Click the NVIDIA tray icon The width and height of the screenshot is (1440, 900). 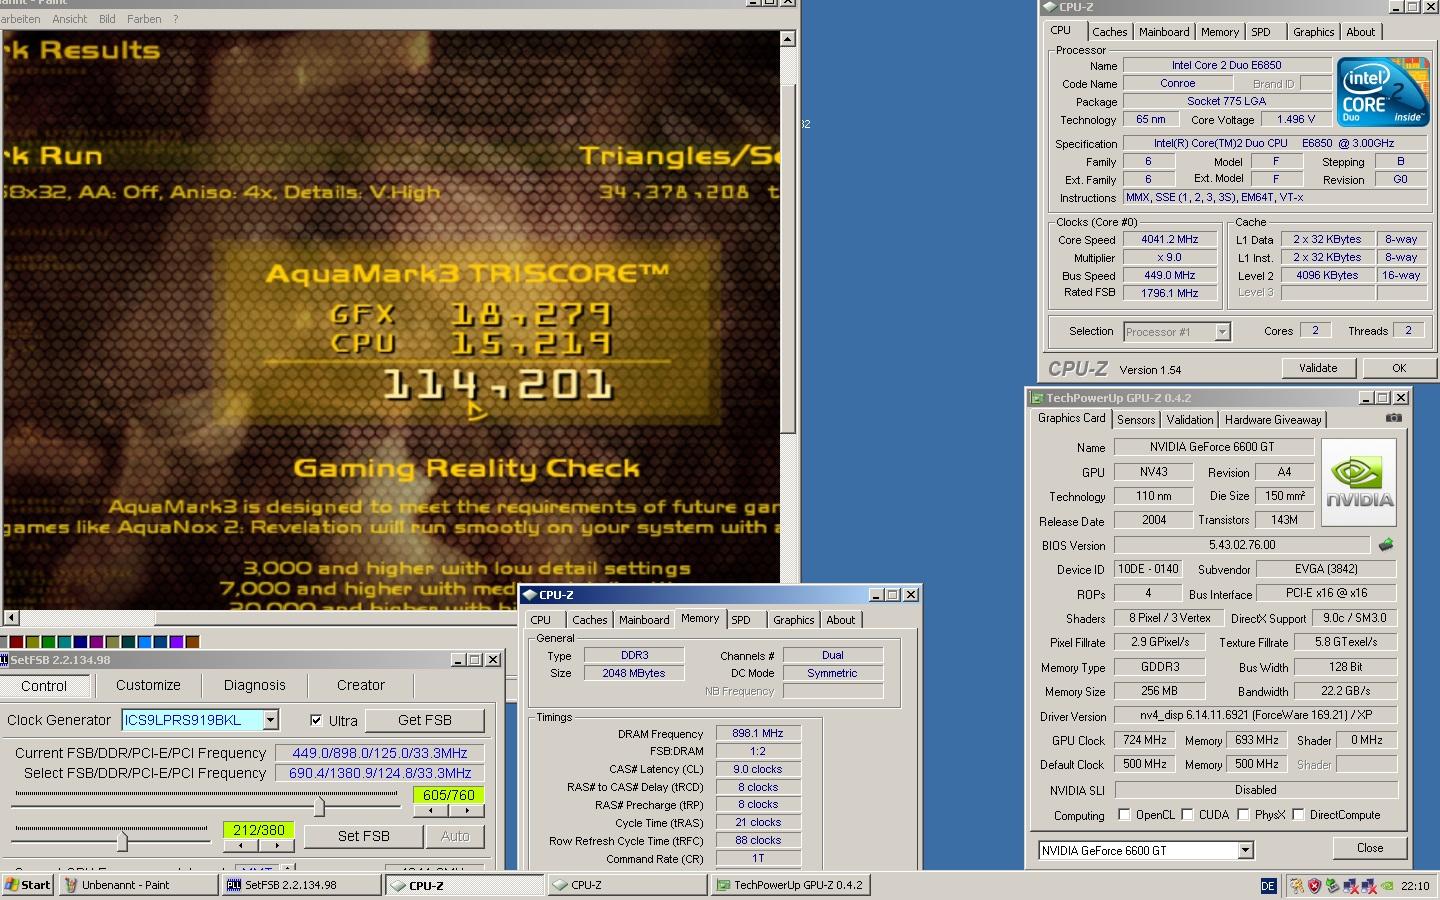coord(1387,886)
